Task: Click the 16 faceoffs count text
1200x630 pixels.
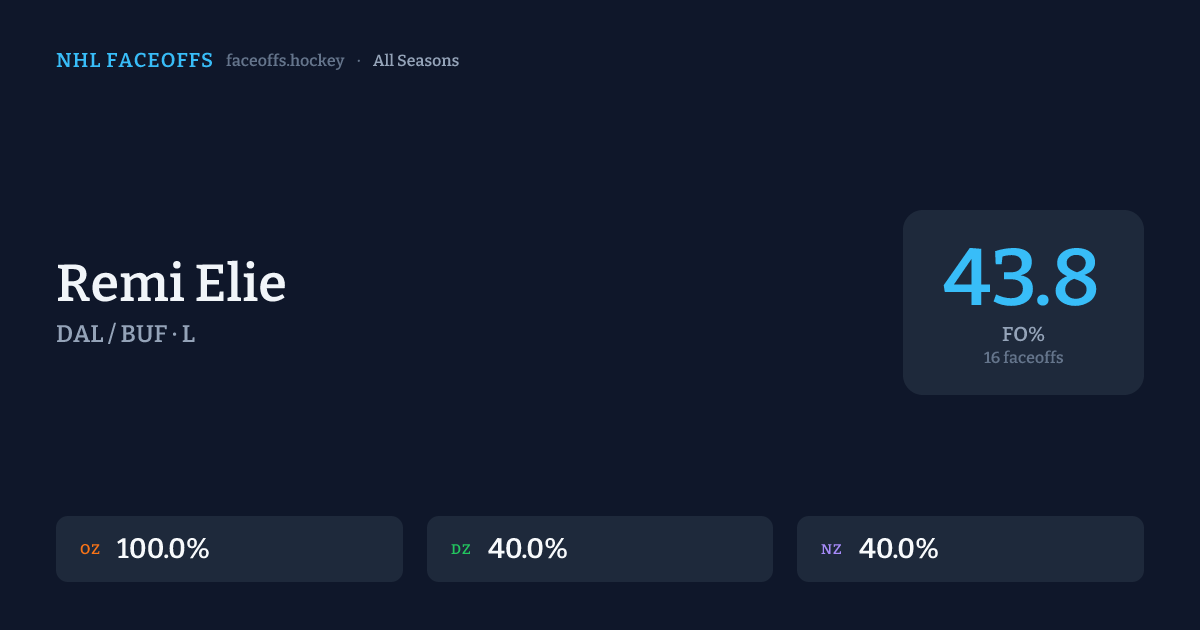Action: 1023,357
